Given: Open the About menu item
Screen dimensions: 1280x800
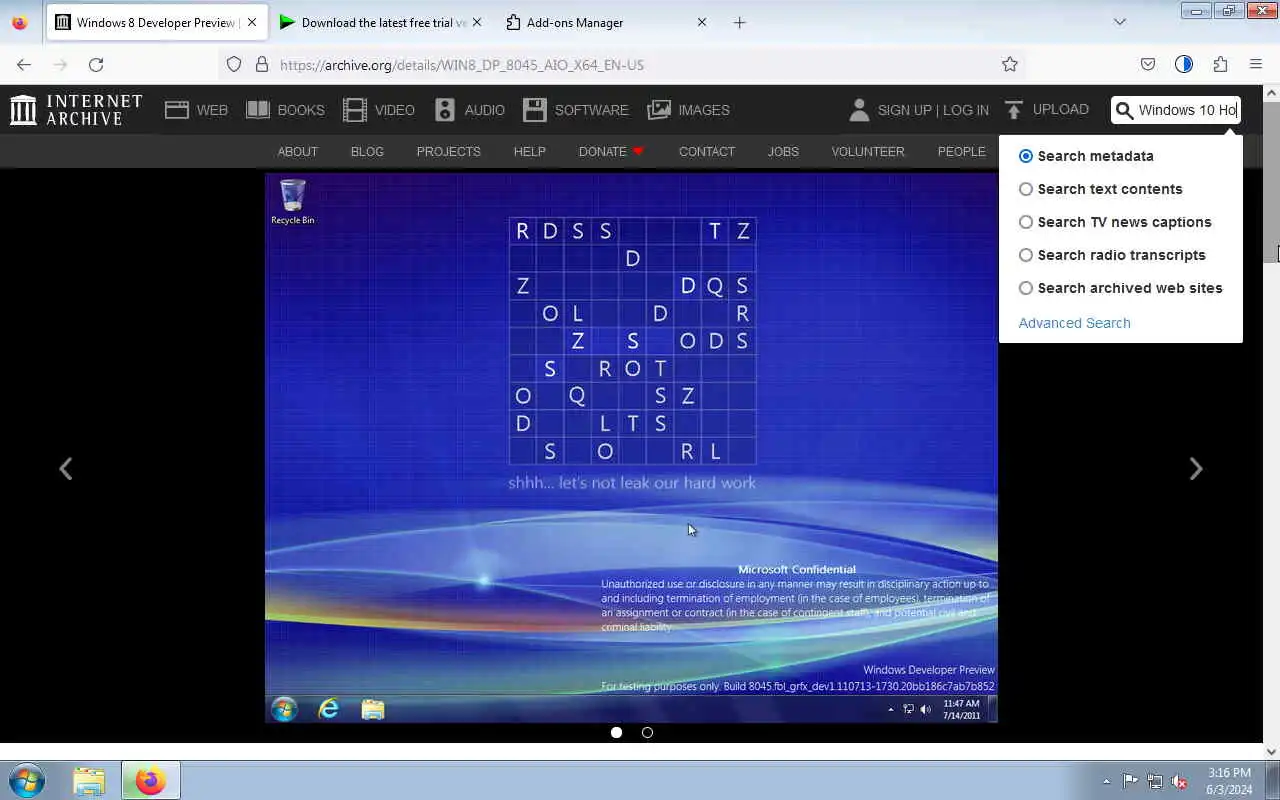Looking at the screenshot, I should [x=297, y=151].
